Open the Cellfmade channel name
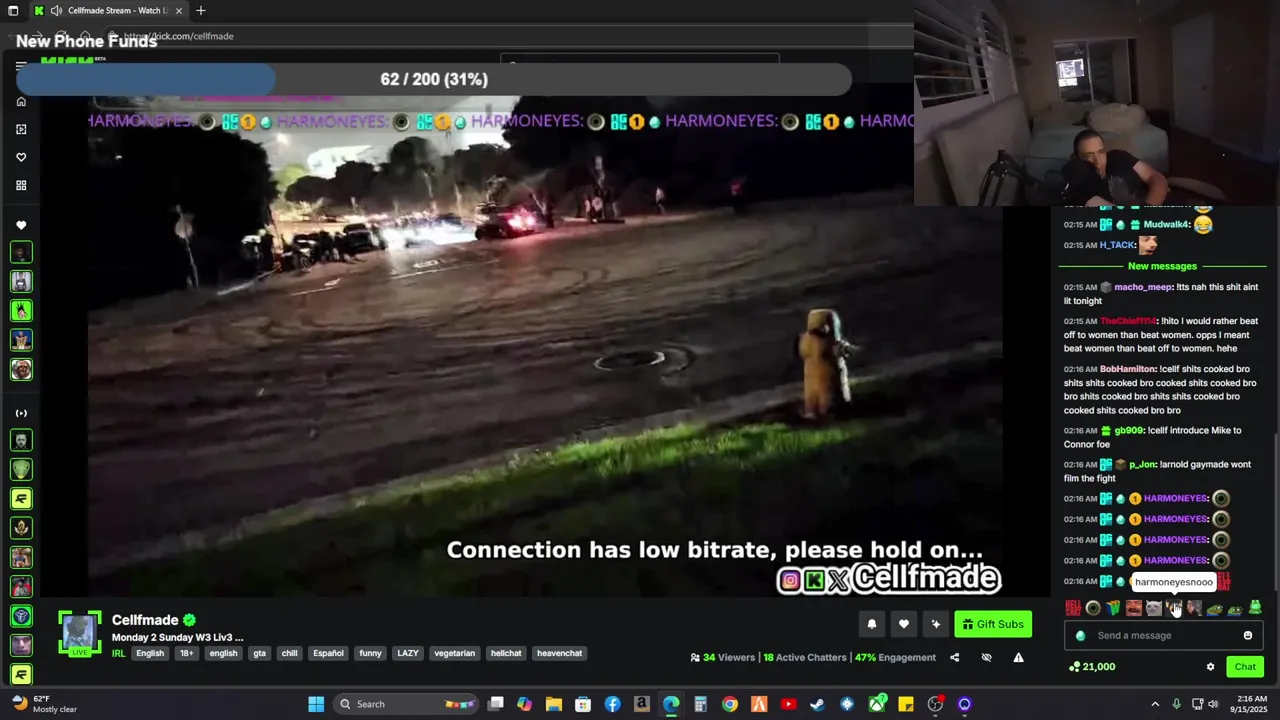 tap(145, 620)
